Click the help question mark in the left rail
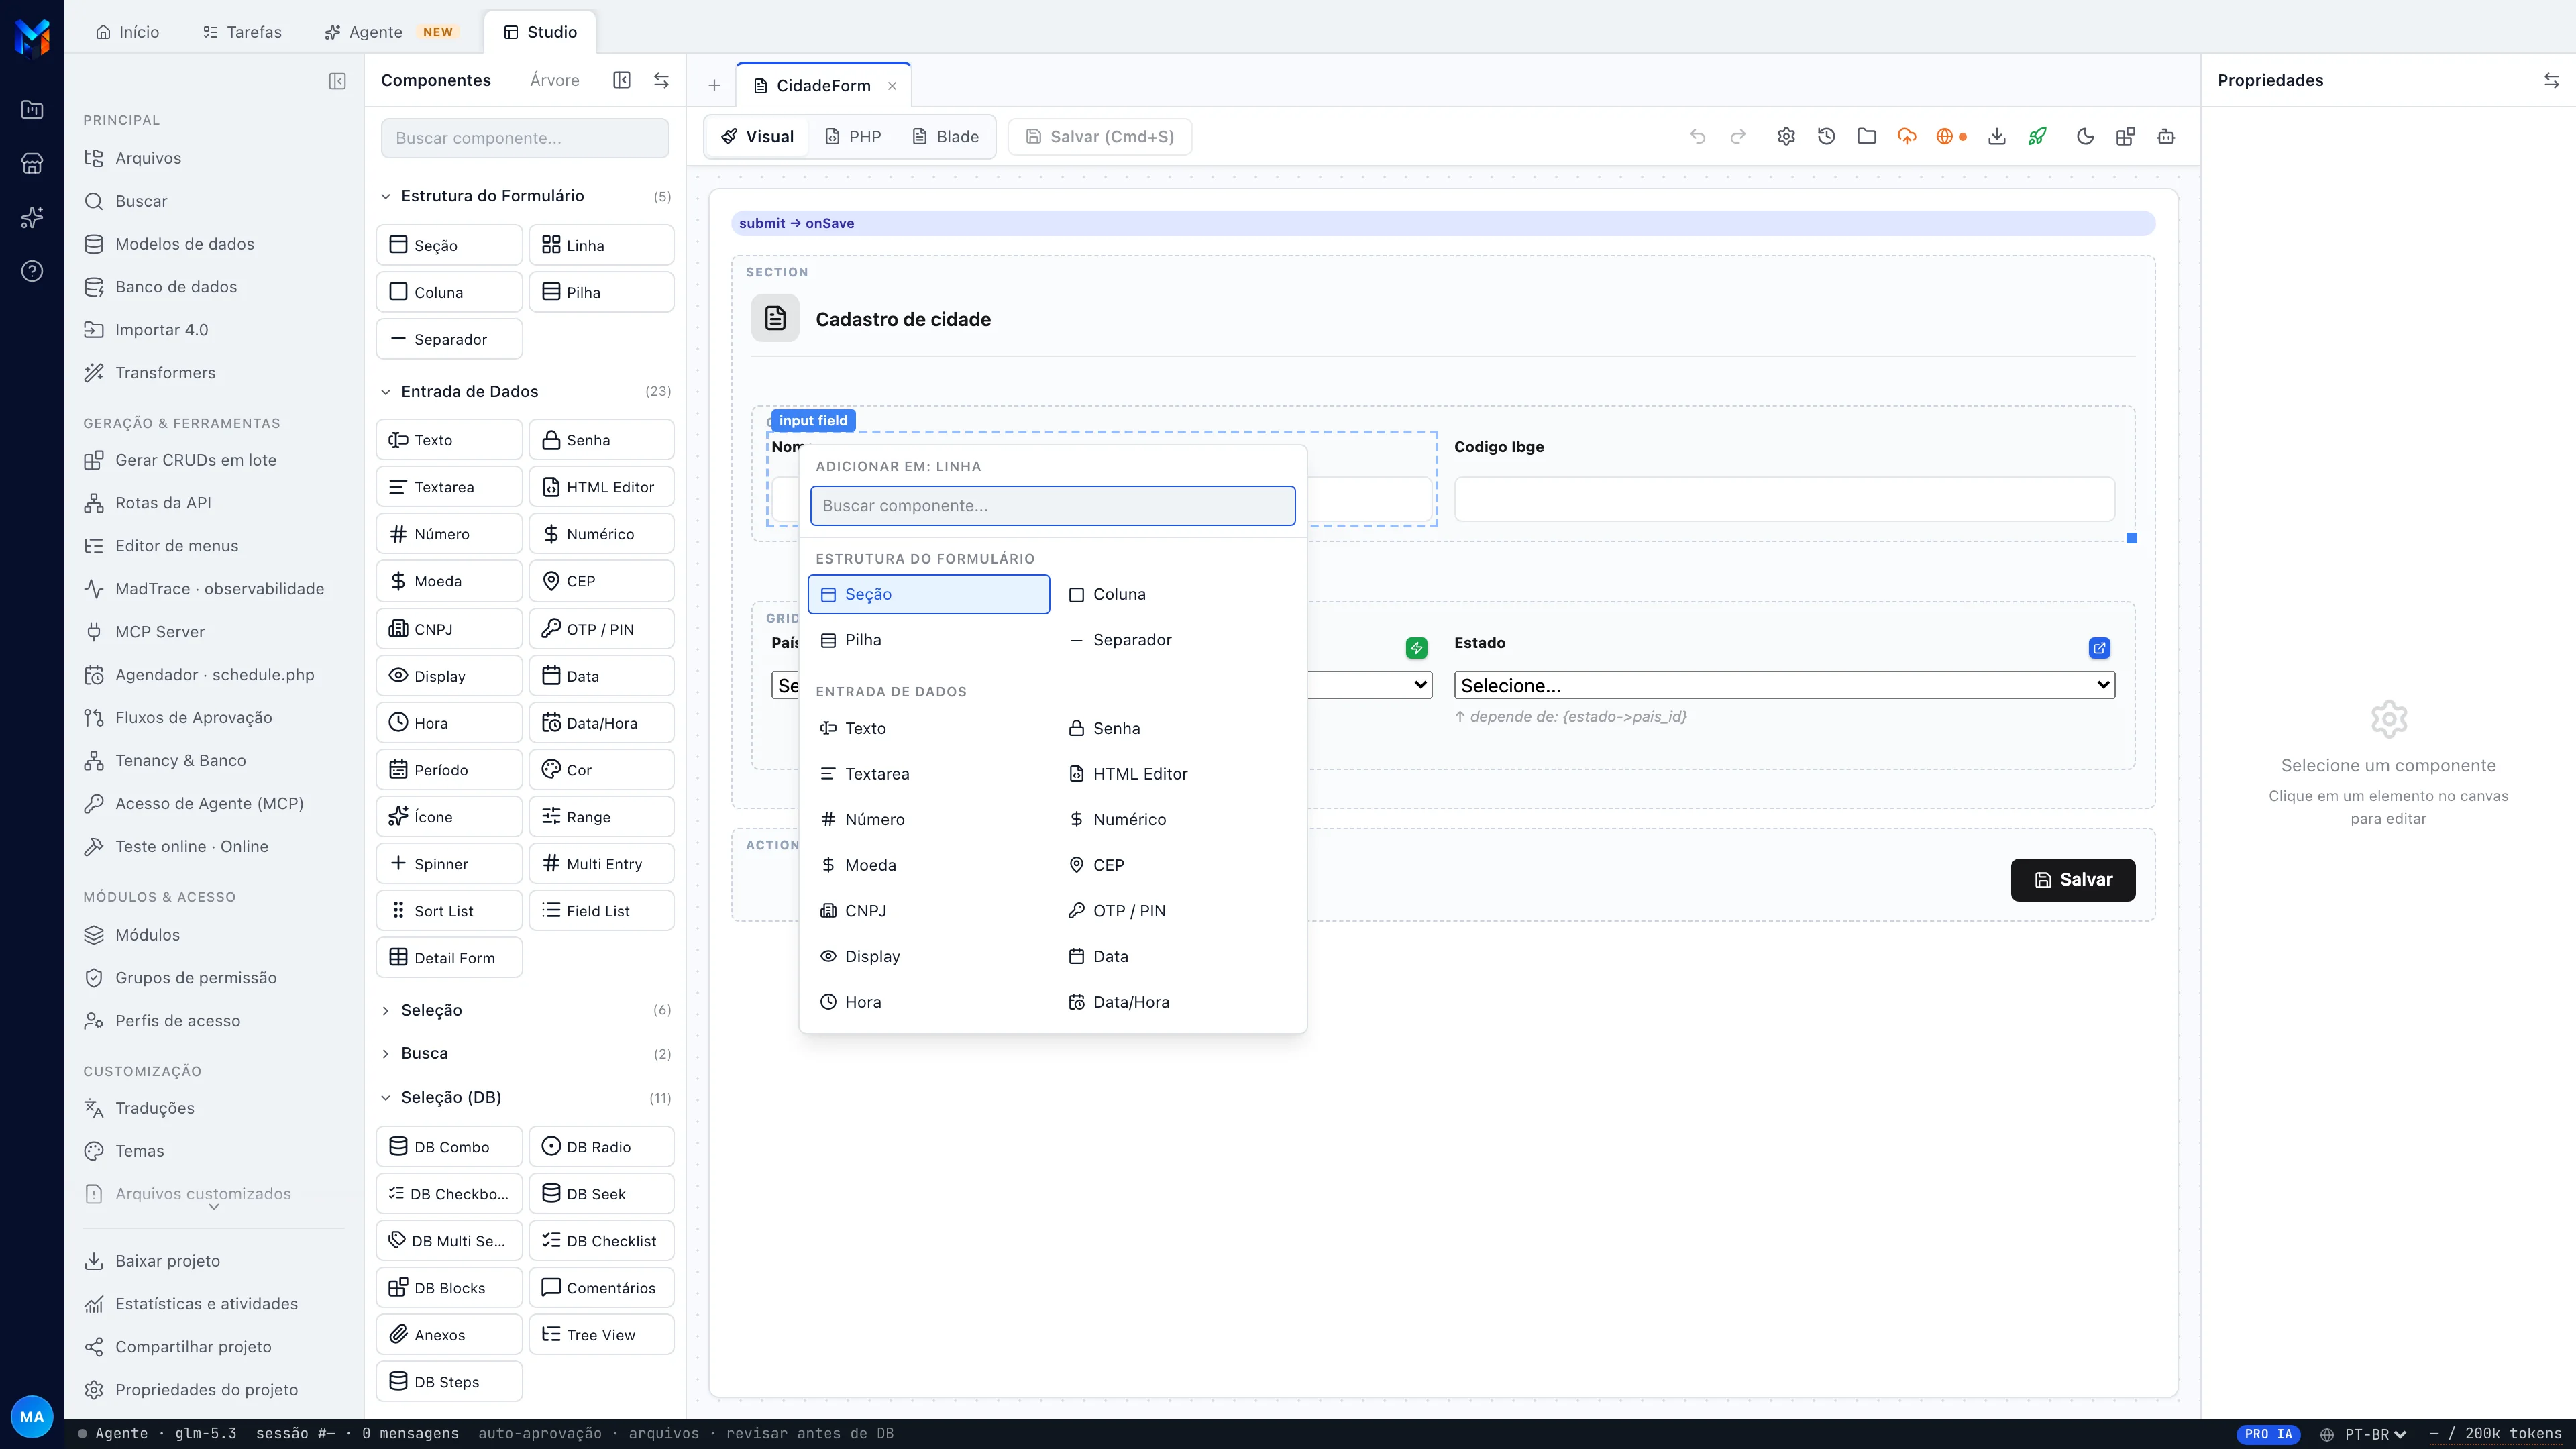Viewport: 2576px width, 1449px height. click(x=32, y=271)
